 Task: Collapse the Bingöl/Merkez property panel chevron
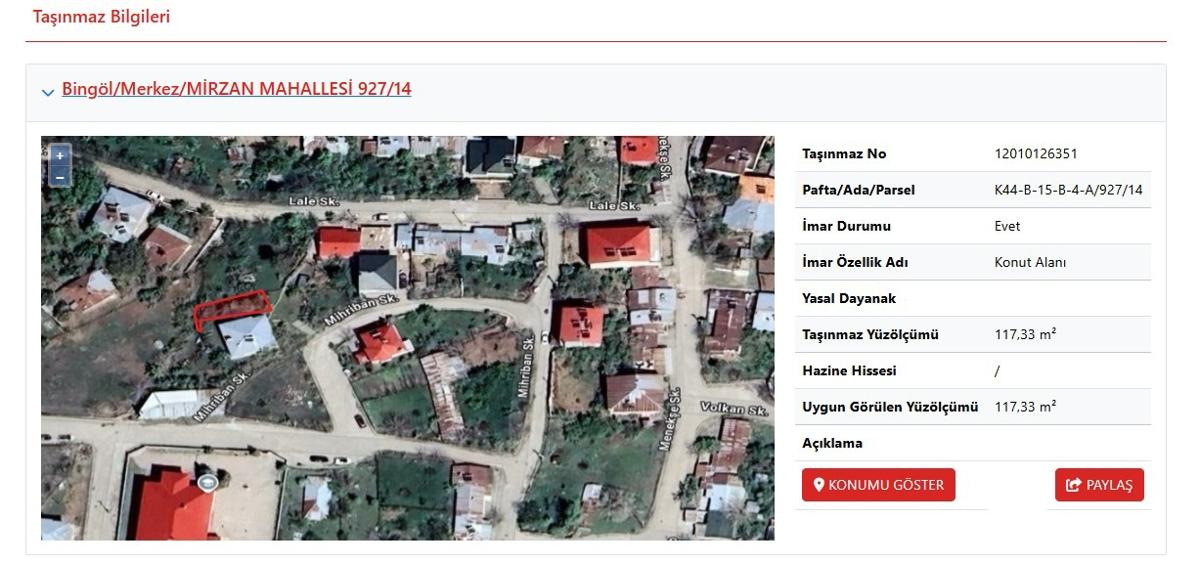[48, 92]
